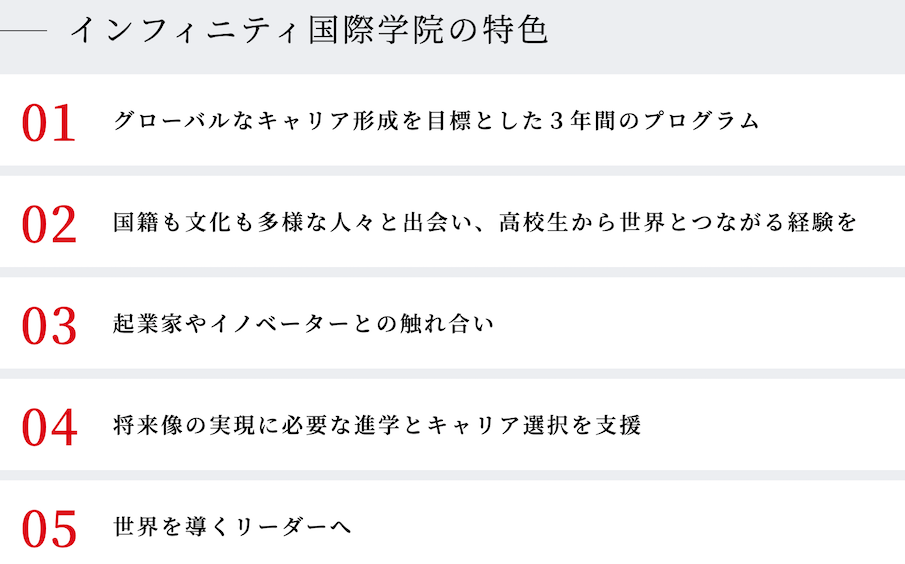Open the 将来像の実現に必要な進学 feature

coord(452,425)
